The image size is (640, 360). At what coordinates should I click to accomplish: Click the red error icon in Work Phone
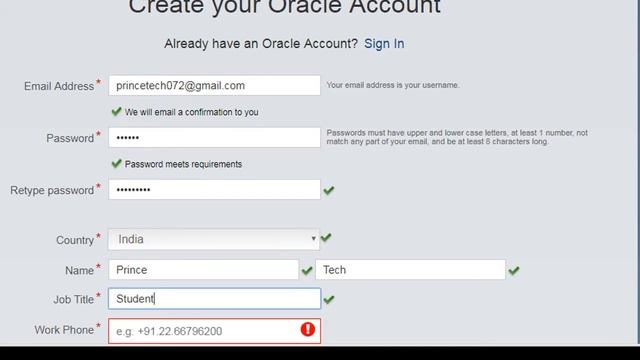pyautogui.click(x=308, y=329)
